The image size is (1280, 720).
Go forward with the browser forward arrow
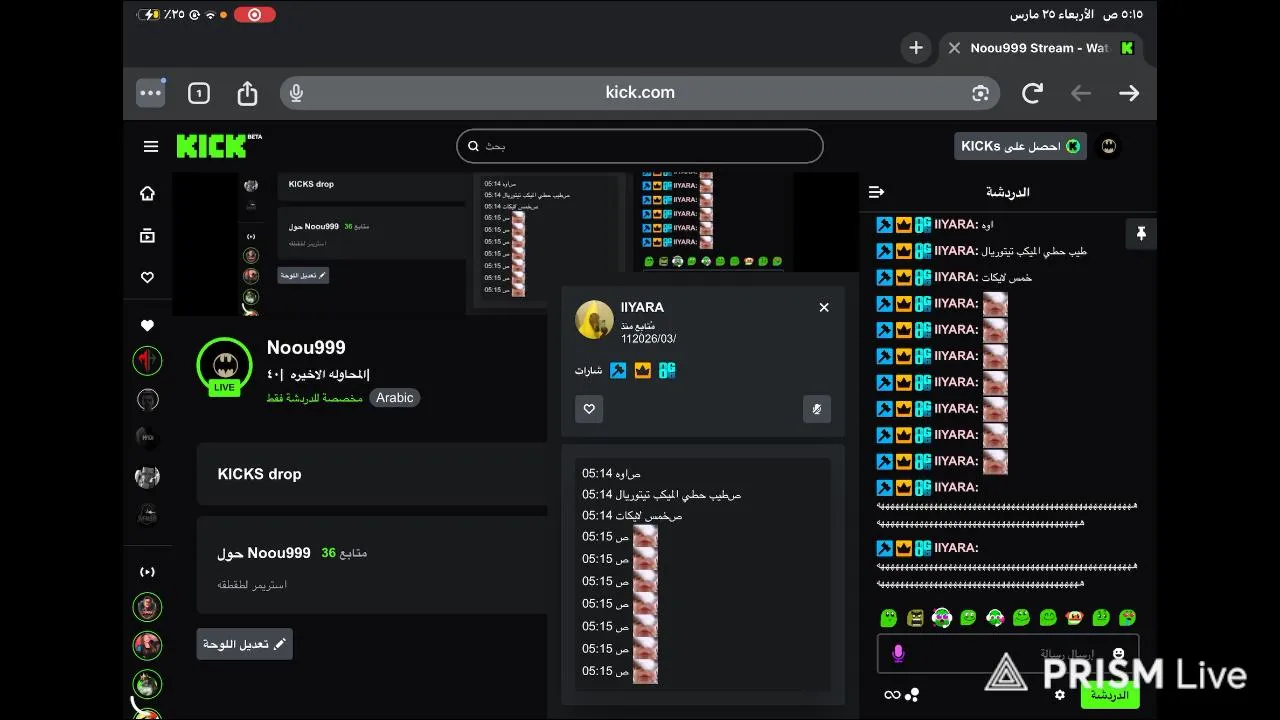click(x=1129, y=93)
